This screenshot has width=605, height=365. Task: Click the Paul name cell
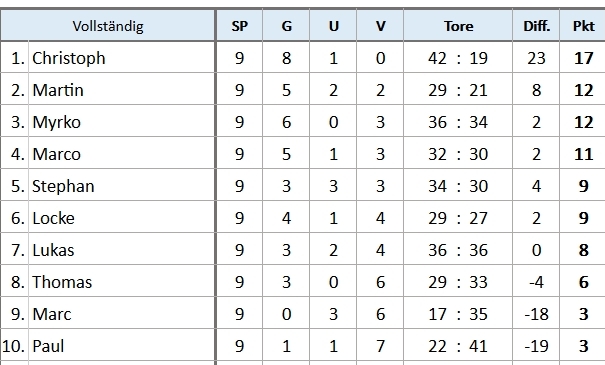tap(122, 346)
